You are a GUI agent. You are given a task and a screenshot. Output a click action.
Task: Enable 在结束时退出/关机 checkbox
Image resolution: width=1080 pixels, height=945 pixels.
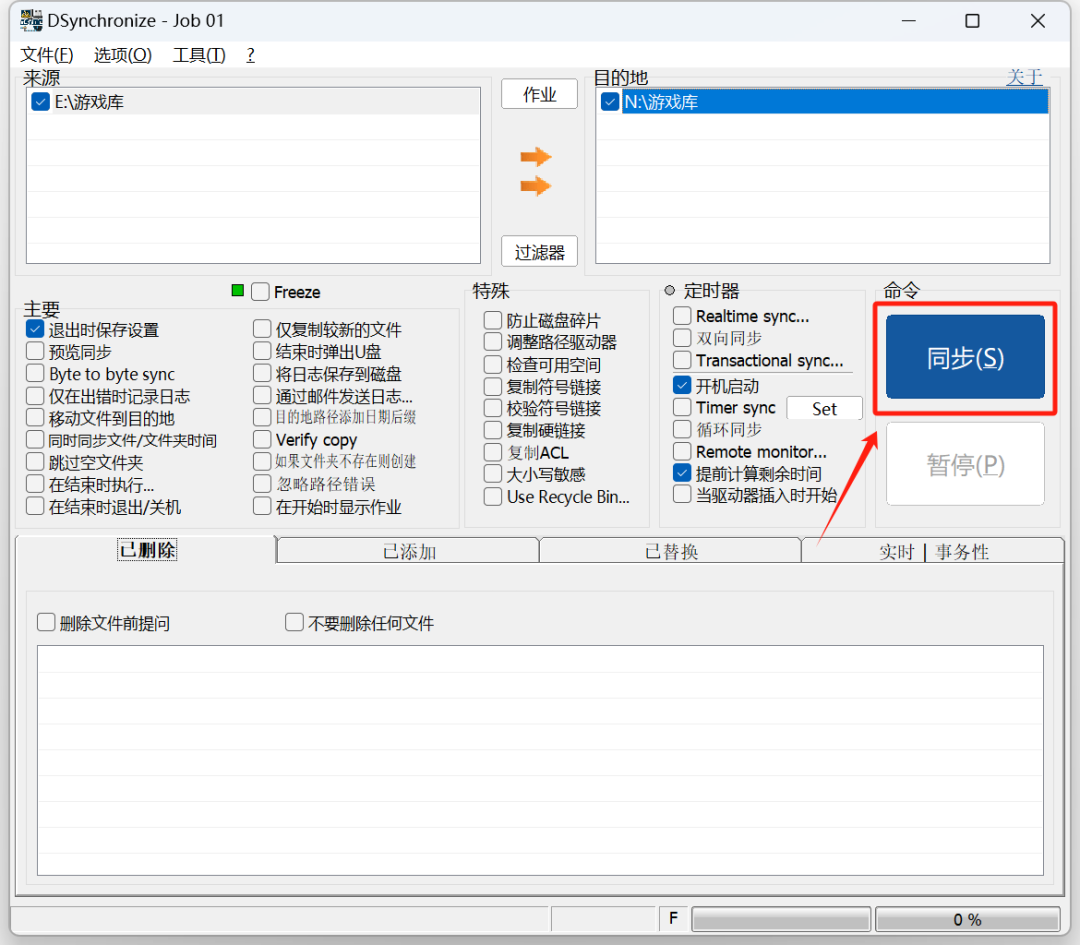tap(35, 507)
